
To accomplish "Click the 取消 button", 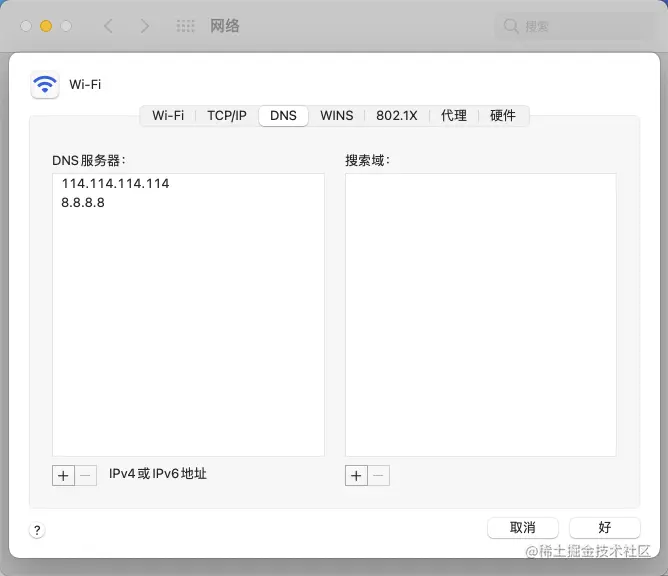I will [523, 528].
